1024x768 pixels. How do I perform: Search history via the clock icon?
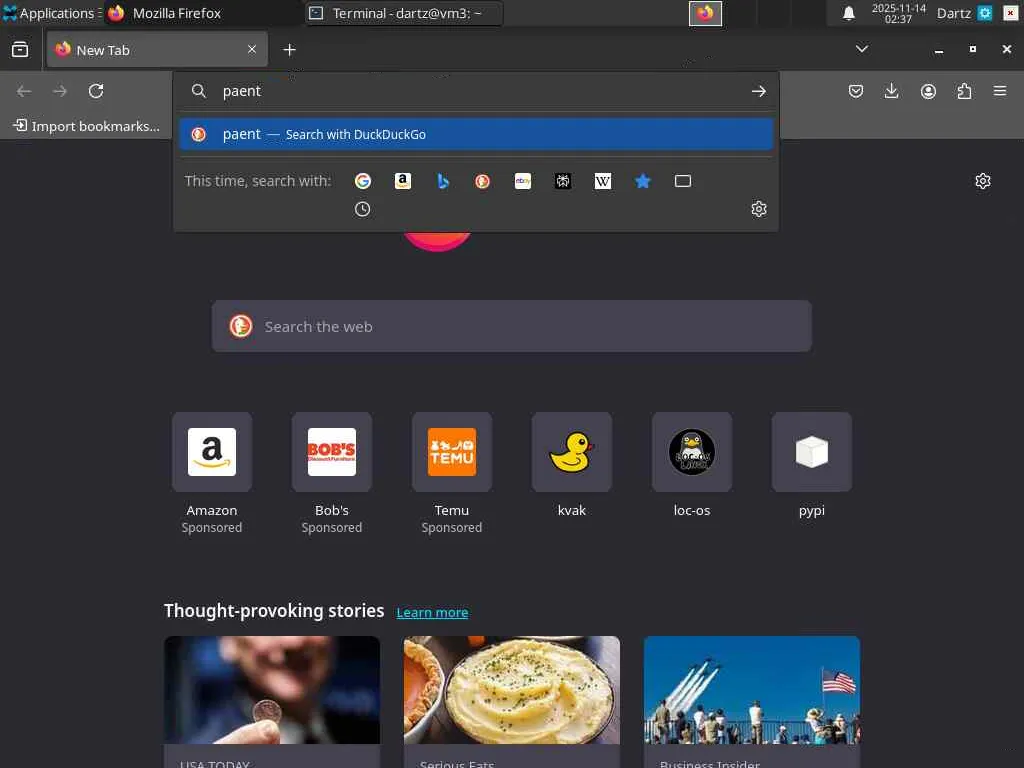coord(362,209)
